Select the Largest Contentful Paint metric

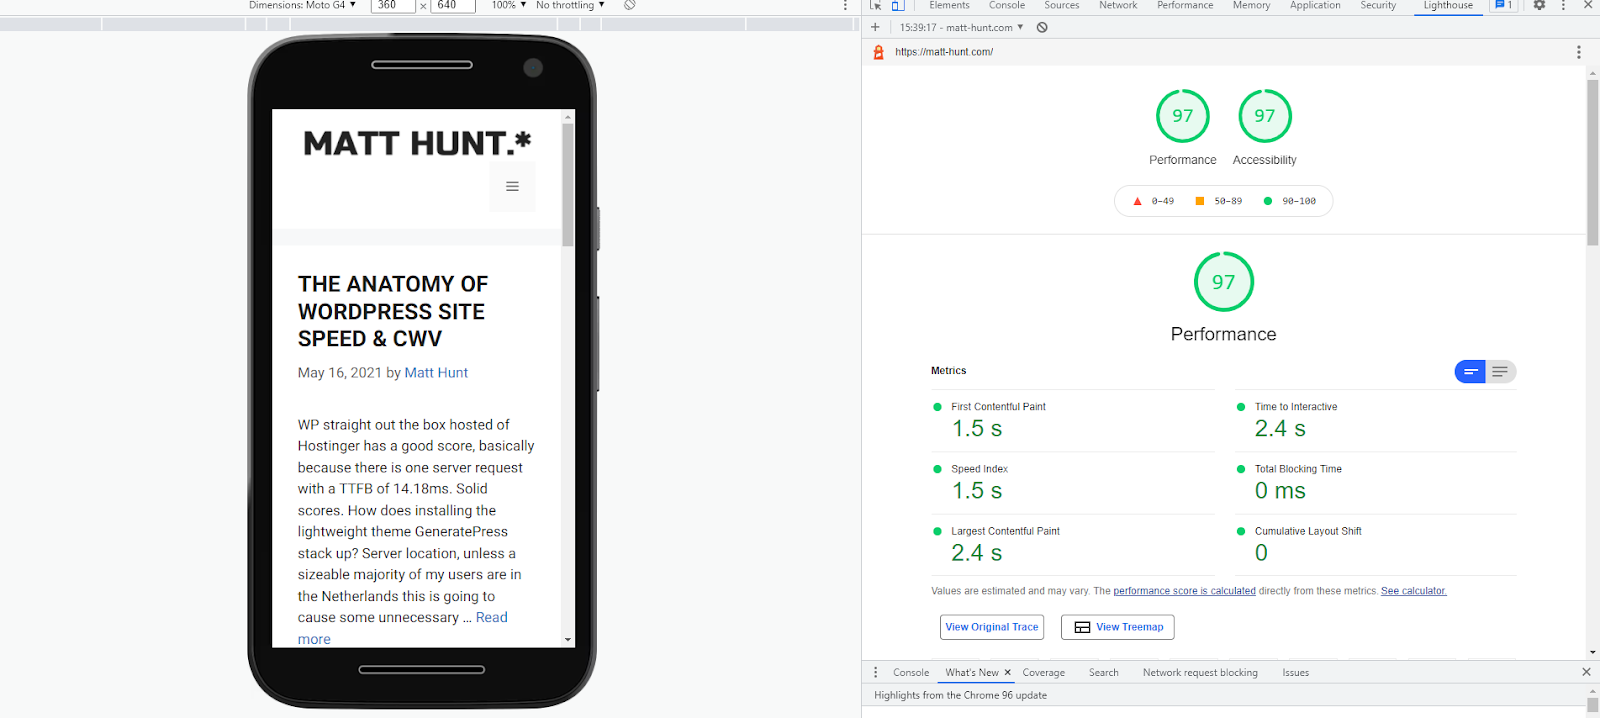click(x=1073, y=544)
